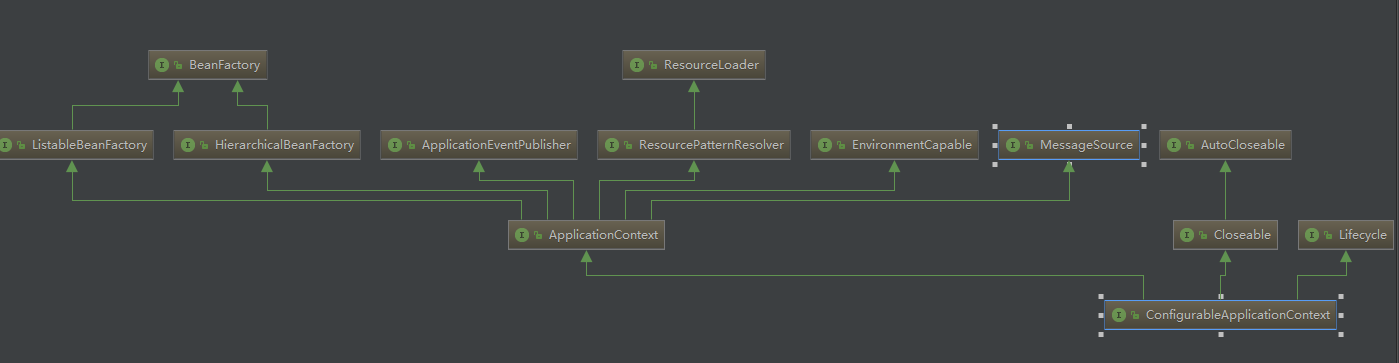Click the HierarchicalBeanFactory node label

[284, 145]
